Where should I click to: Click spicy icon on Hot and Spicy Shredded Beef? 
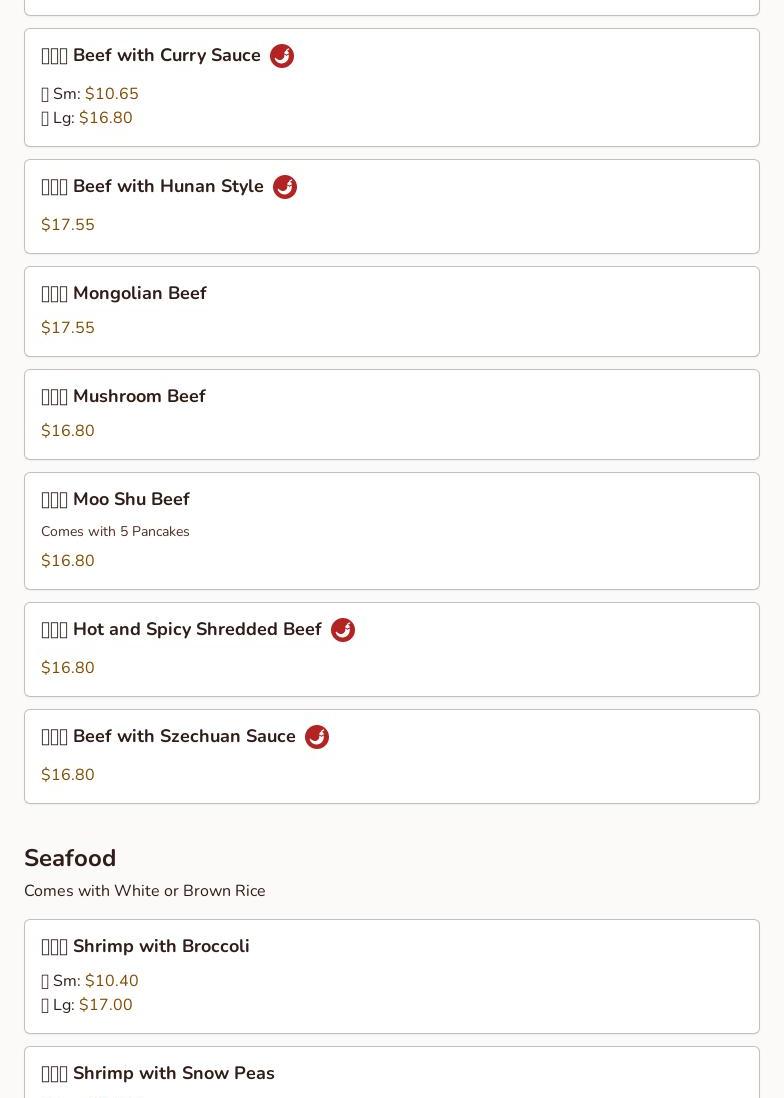343,630
